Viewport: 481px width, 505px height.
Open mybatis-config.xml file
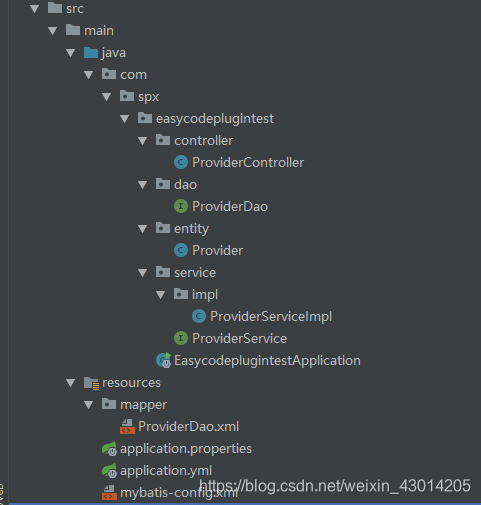[x=179, y=493]
